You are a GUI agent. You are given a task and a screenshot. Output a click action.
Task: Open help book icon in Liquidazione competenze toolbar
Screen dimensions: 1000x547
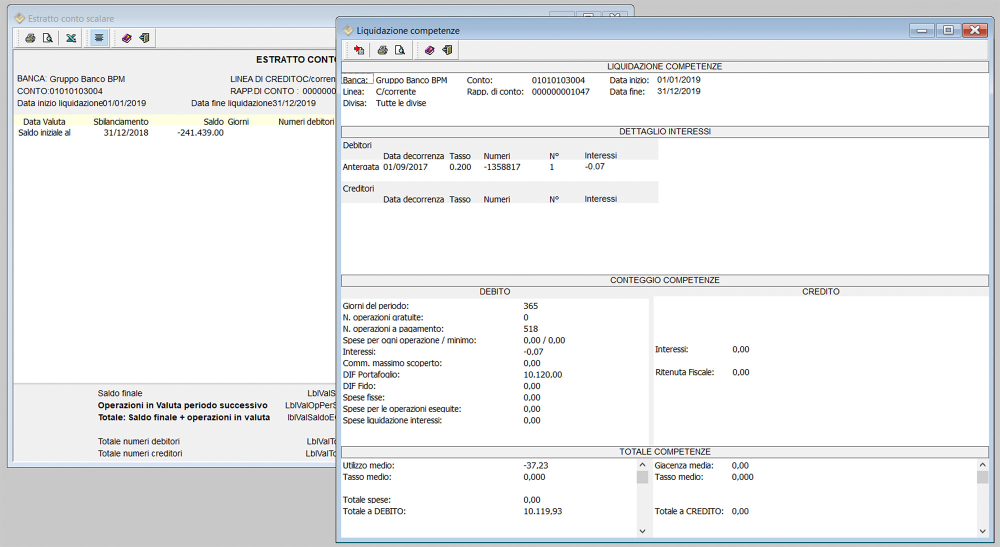(429, 50)
